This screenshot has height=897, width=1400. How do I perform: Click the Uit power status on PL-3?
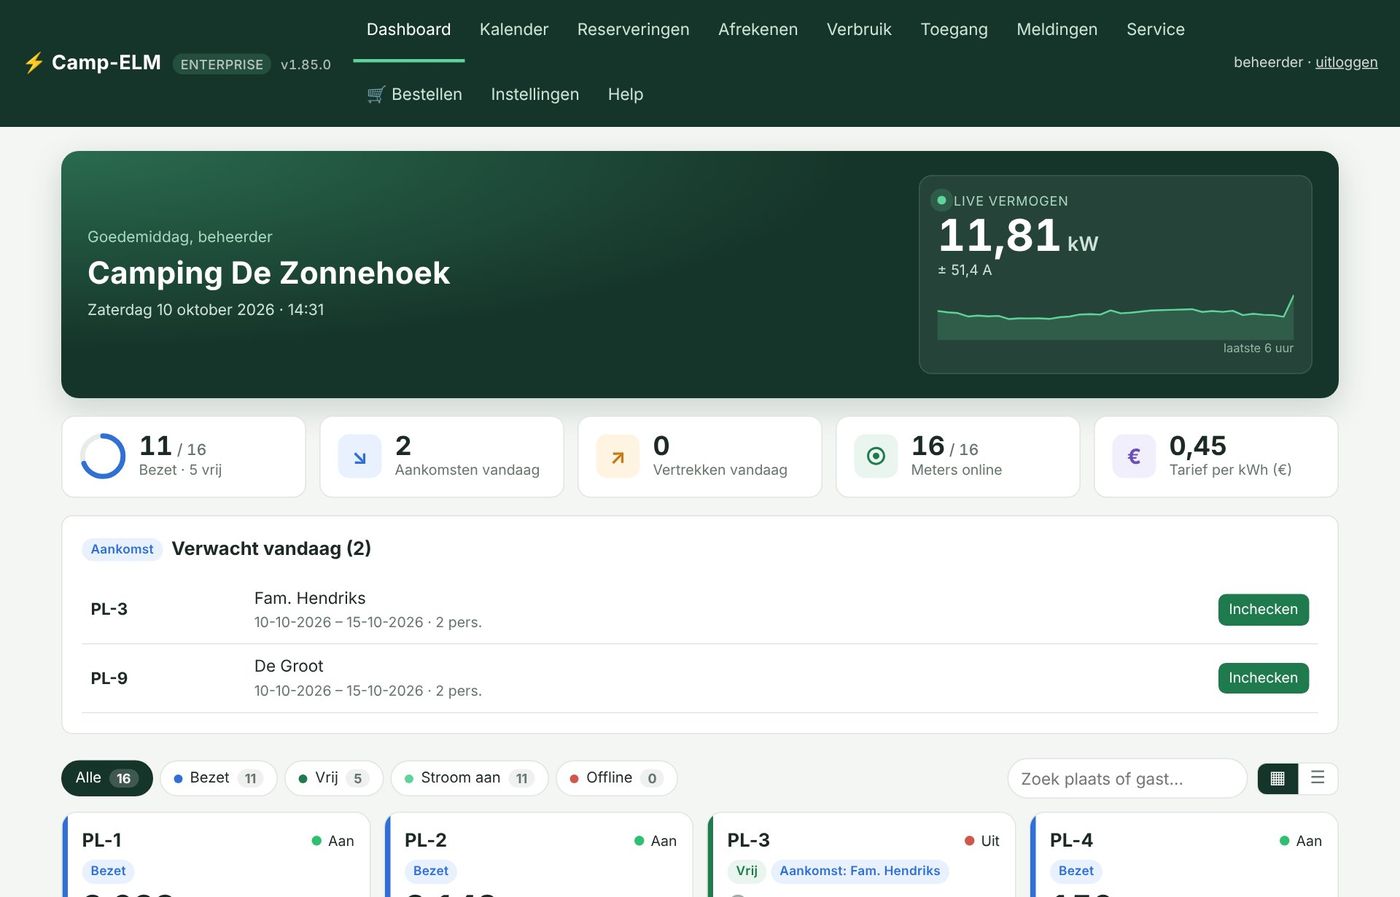coord(982,841)
